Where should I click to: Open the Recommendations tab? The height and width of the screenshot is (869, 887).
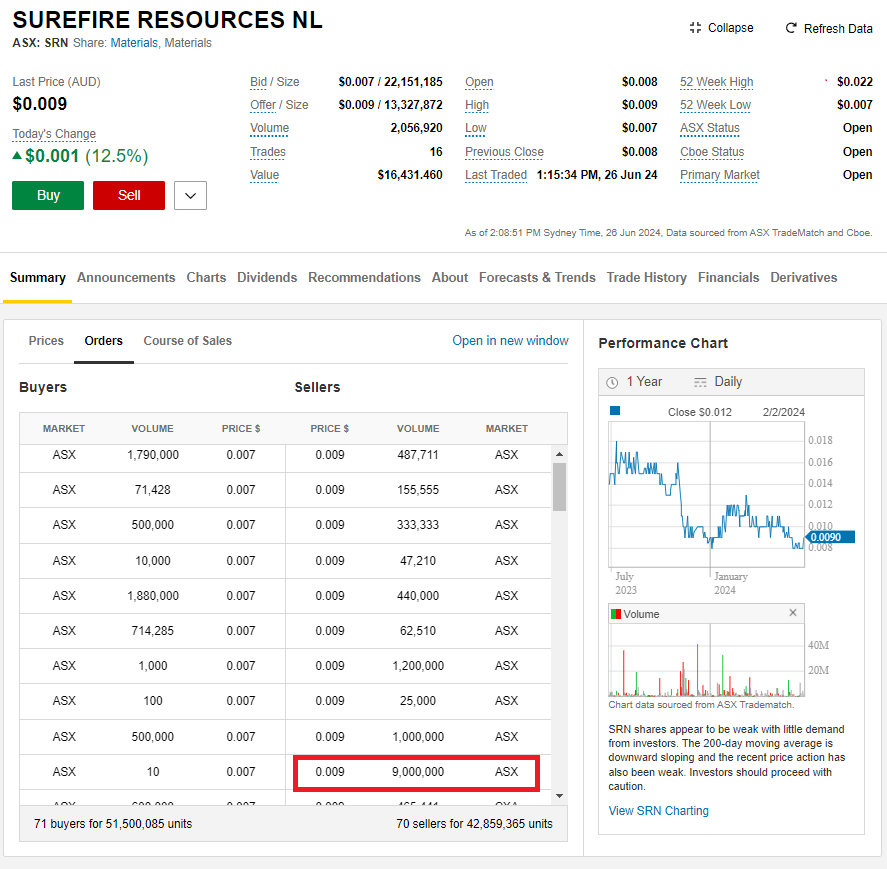point(364,278)
